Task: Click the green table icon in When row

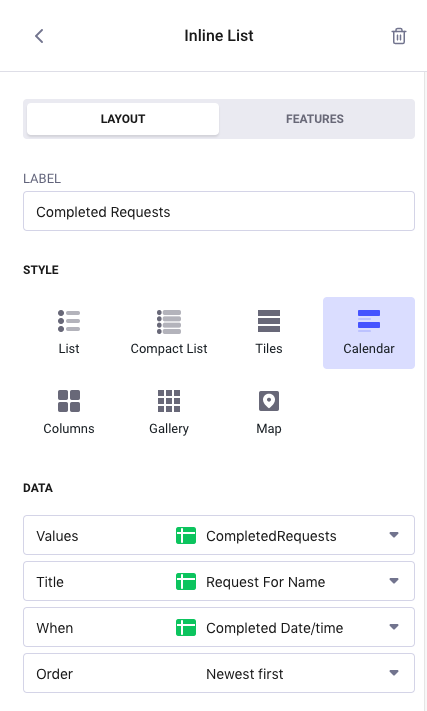Action: pyautogui.click(x=186, y=628)
